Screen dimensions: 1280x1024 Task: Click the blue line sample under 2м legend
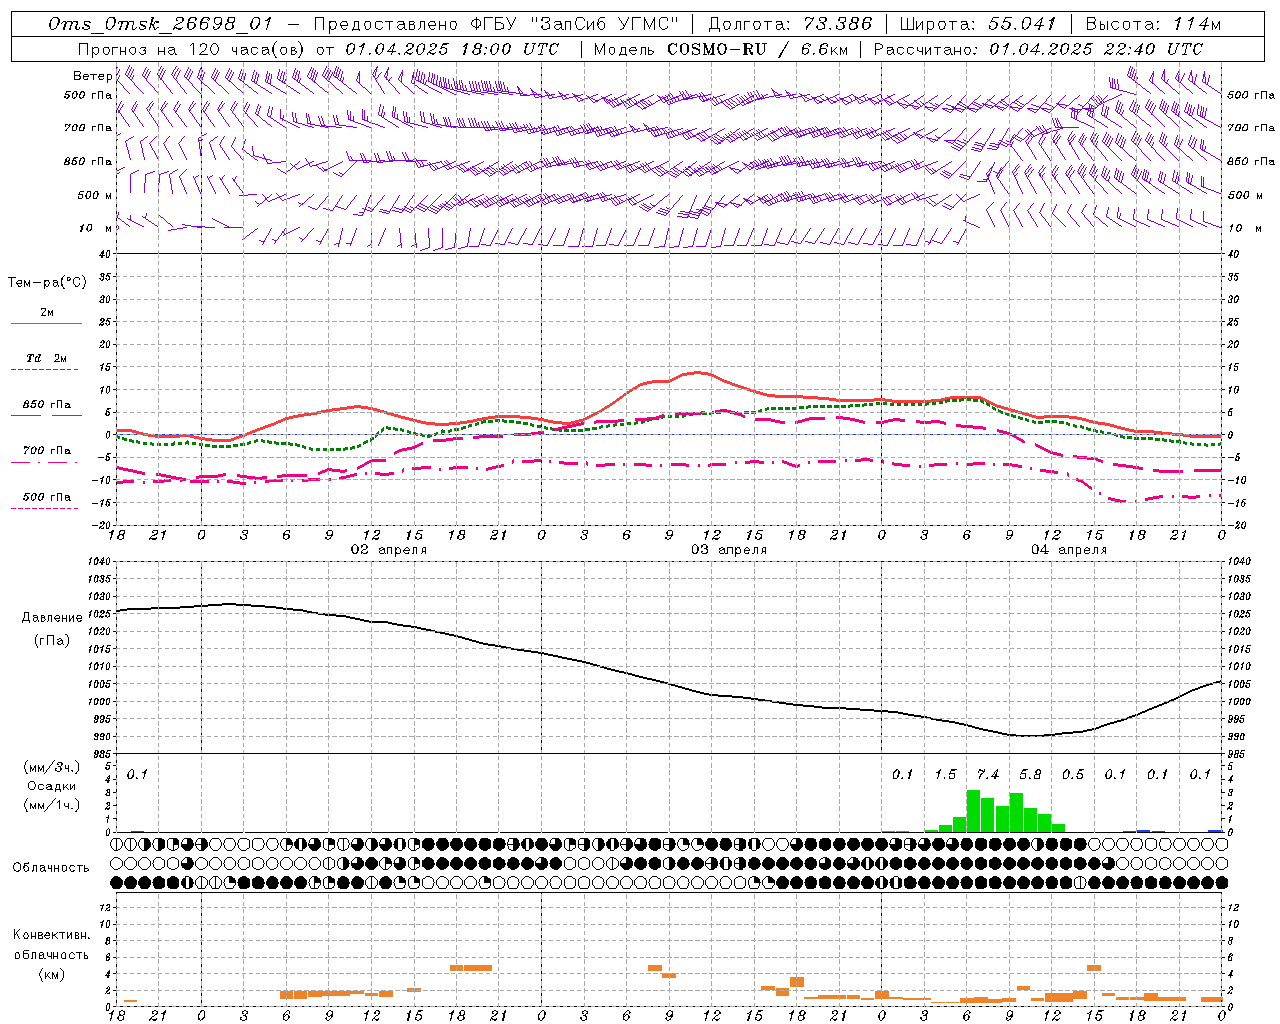[46, 324]
